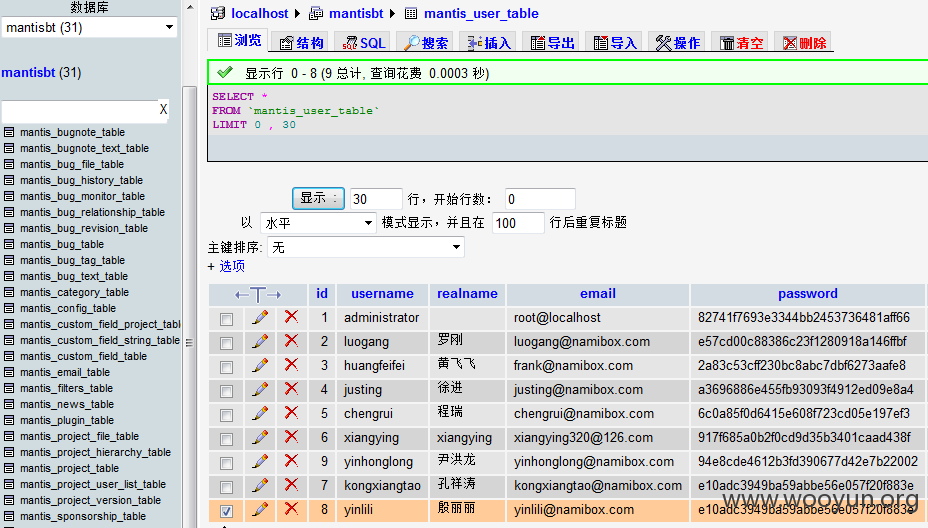Open the SQL tab
Image resolution: width=928 pixels, height=528 pixels.
(364, 43)
